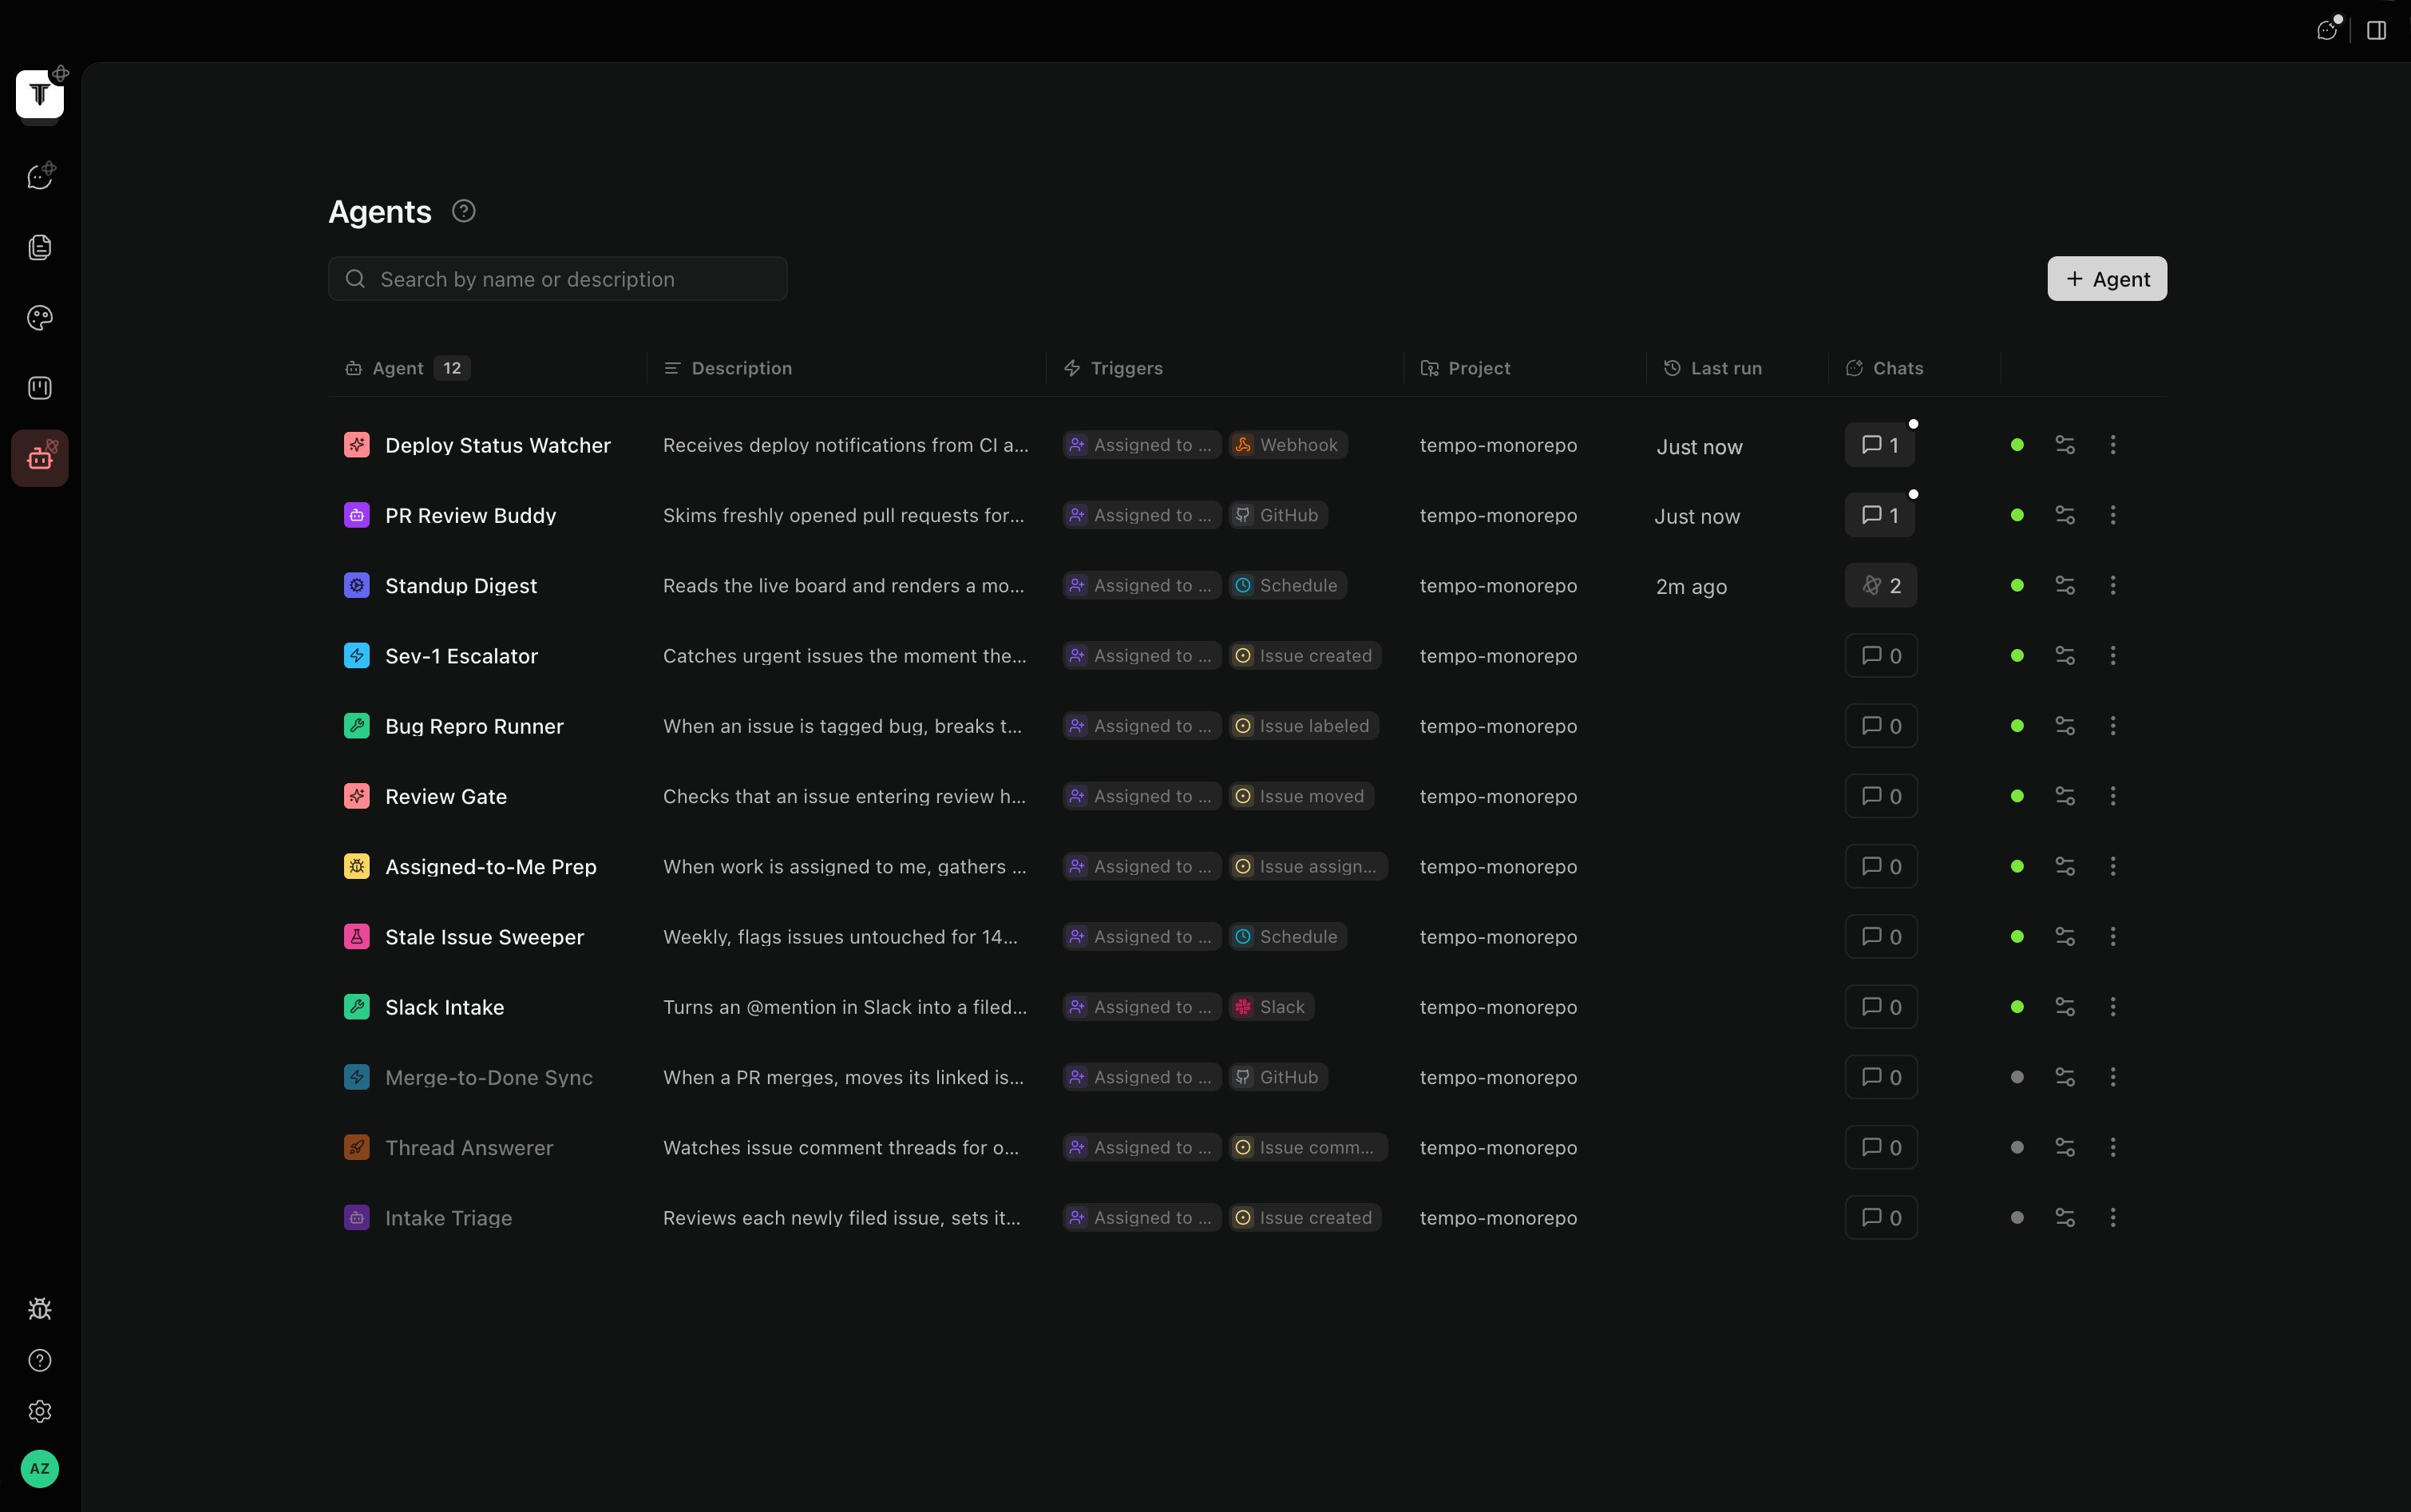Open settings for Slack Intake
The image size is (2411, 1512).
click(2065, 1007)
